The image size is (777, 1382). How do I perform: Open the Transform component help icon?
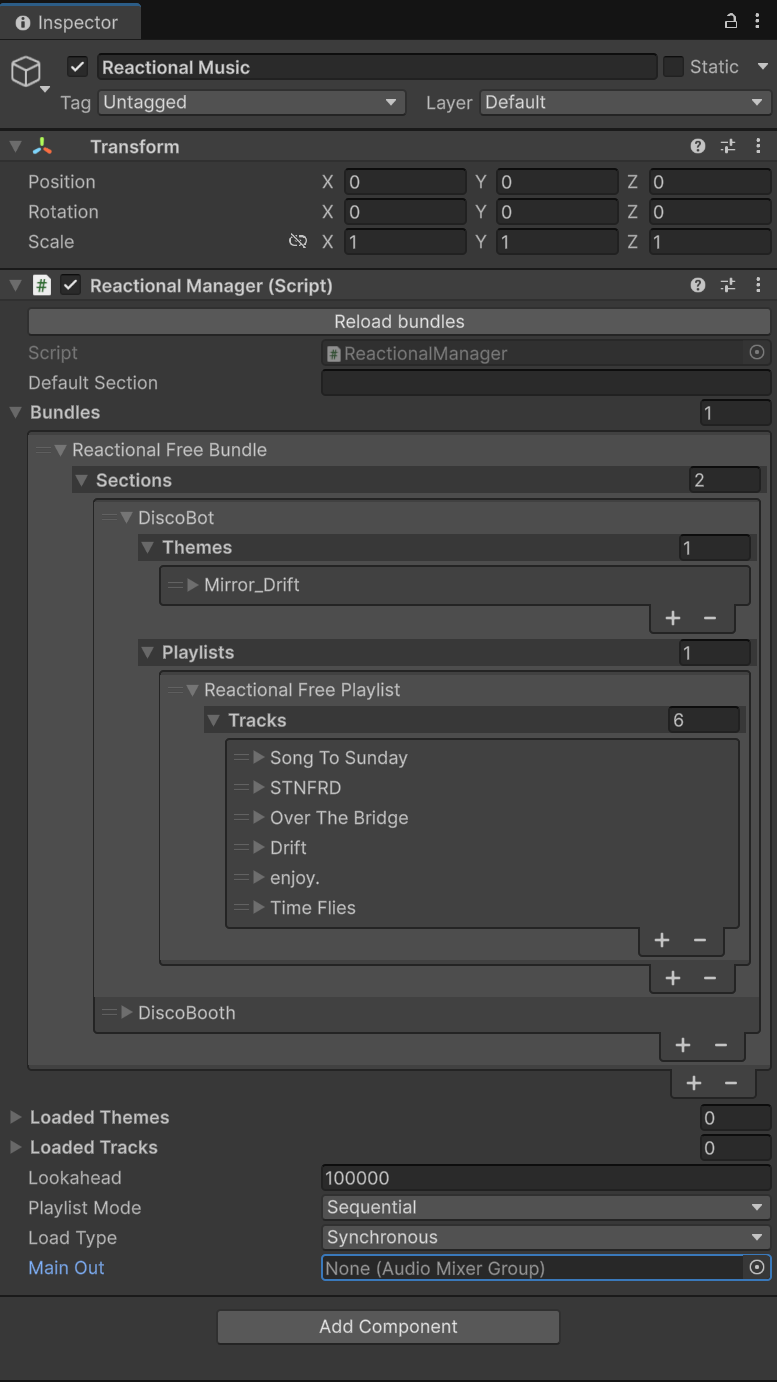tap(698, 146)
